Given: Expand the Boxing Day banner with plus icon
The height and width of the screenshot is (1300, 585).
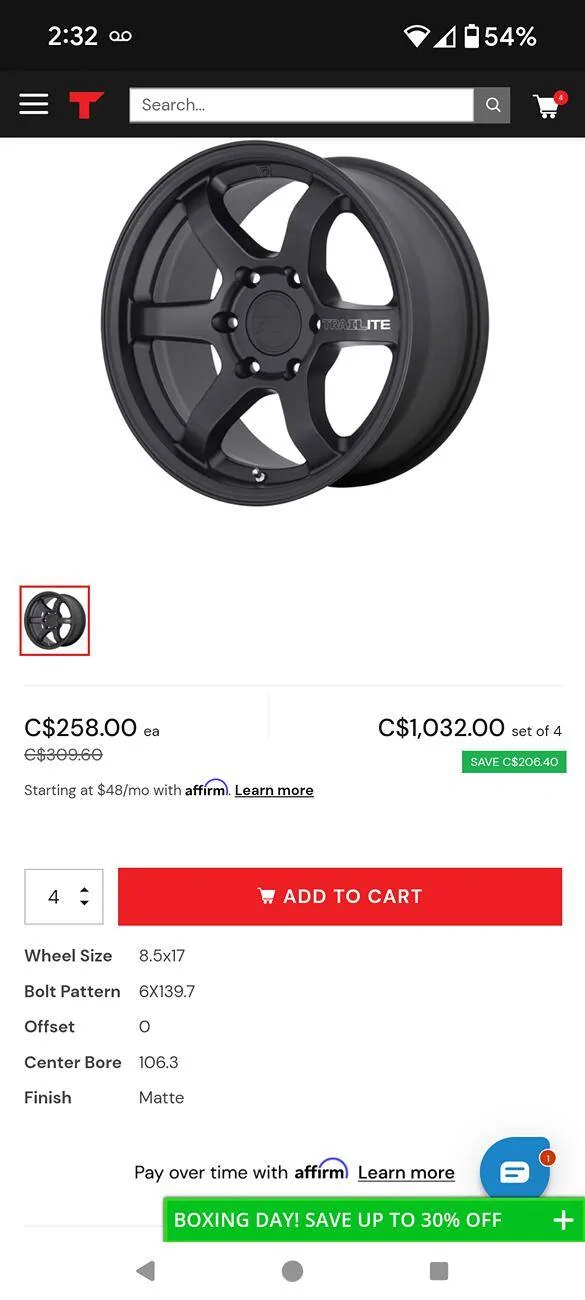Looking at the screenshot, I should 562,1220.
